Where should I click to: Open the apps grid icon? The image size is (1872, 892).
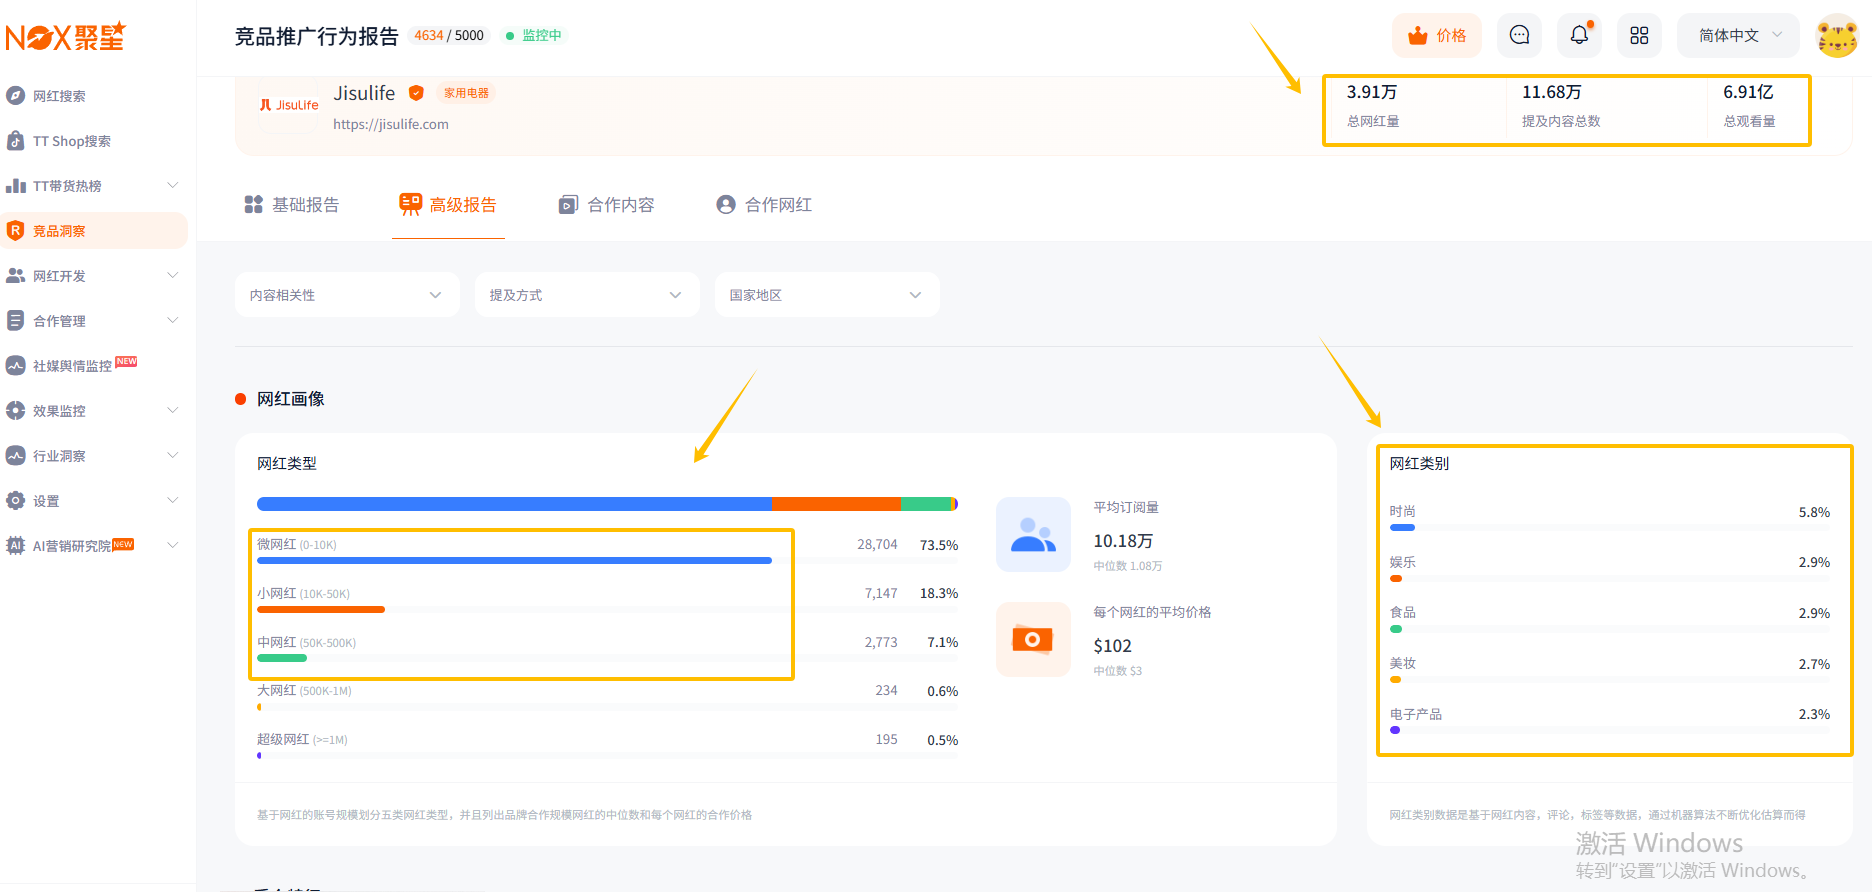[x=1639, y=36]
